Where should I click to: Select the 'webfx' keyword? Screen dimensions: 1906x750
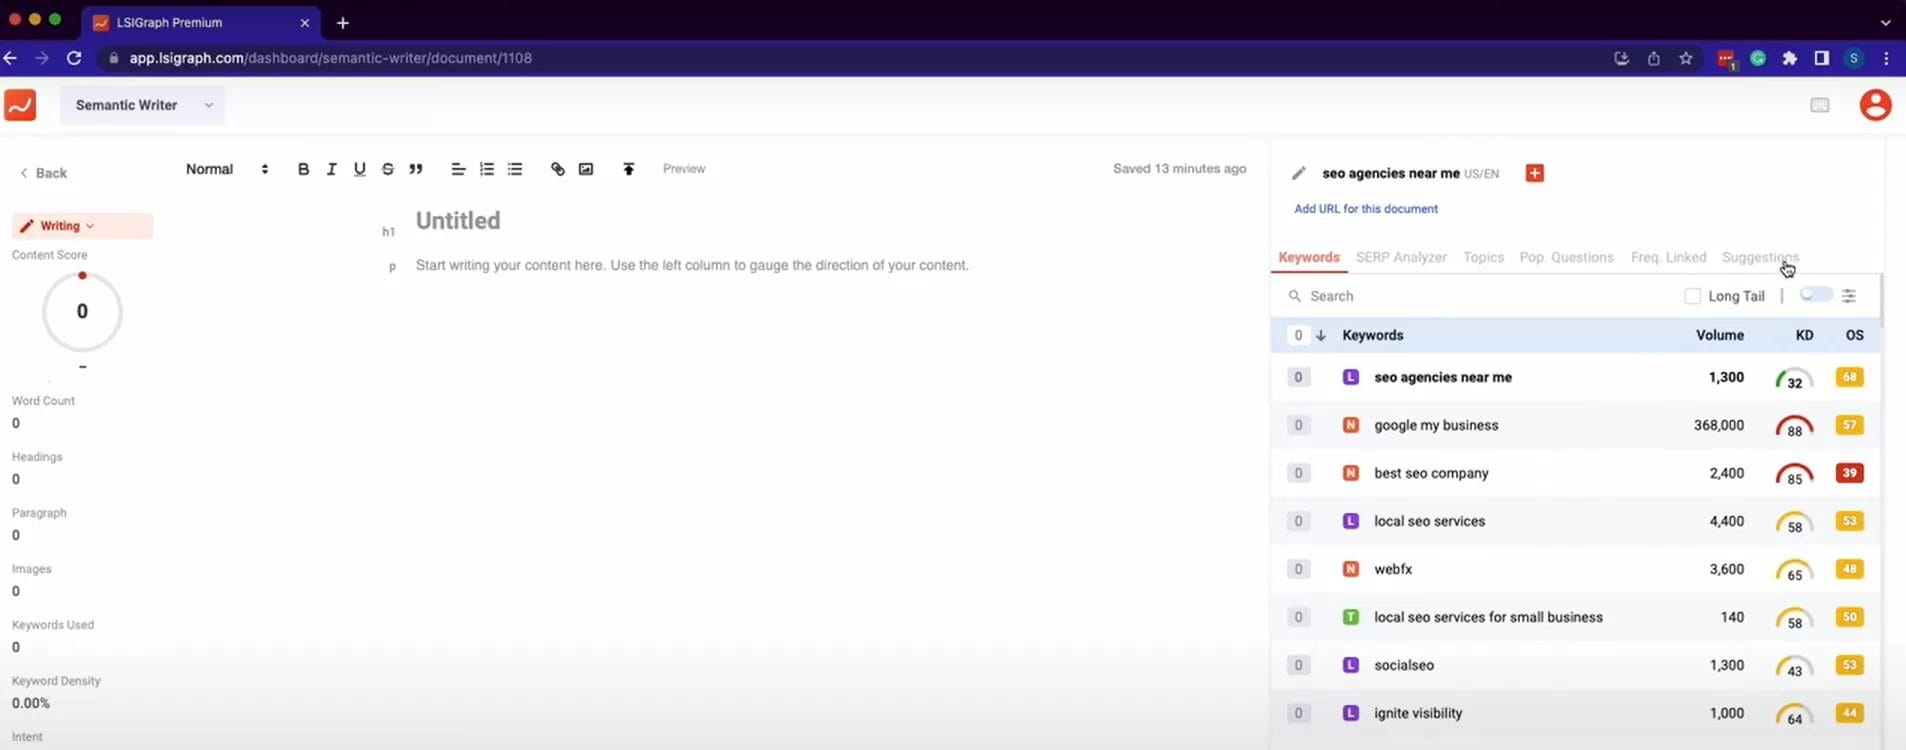tap(1393, 569)
